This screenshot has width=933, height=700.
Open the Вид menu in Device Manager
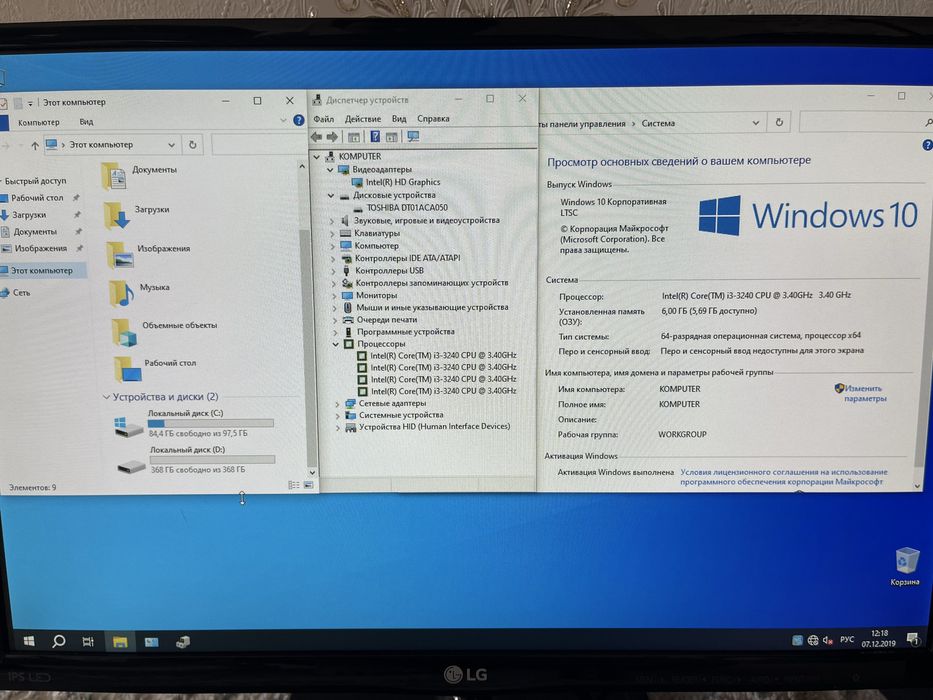pyautogui.click(x=399, y=119)
